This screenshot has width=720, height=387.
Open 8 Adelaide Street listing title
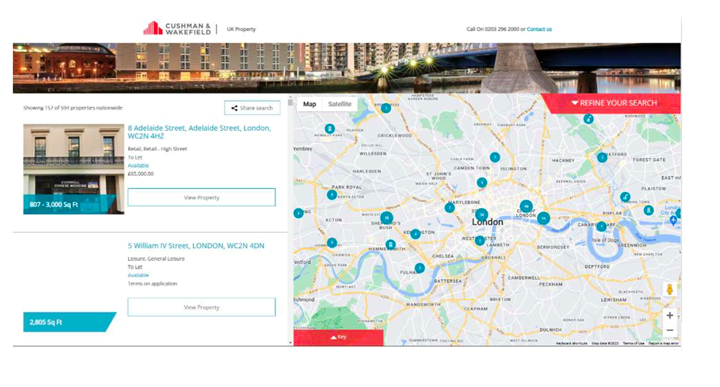pos(199,132)
